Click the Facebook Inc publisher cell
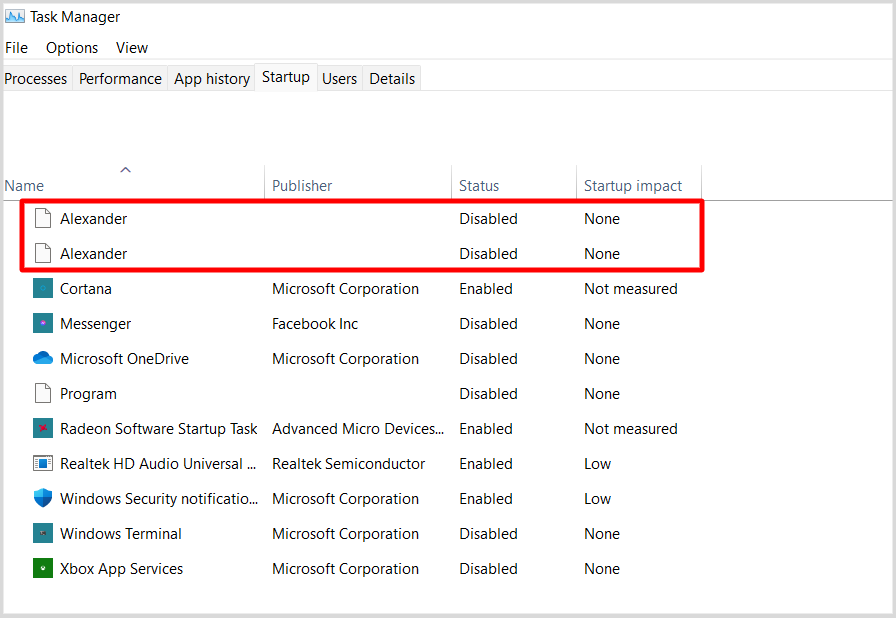The width and height of the screenshot is (896, 618). click(x=315, y=324)
